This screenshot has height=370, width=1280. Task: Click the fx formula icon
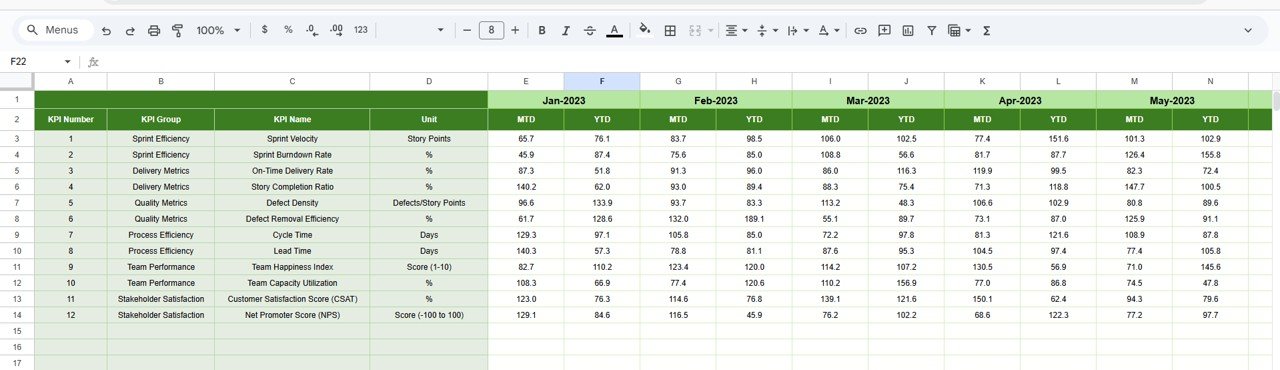click(x=93, y=61)
